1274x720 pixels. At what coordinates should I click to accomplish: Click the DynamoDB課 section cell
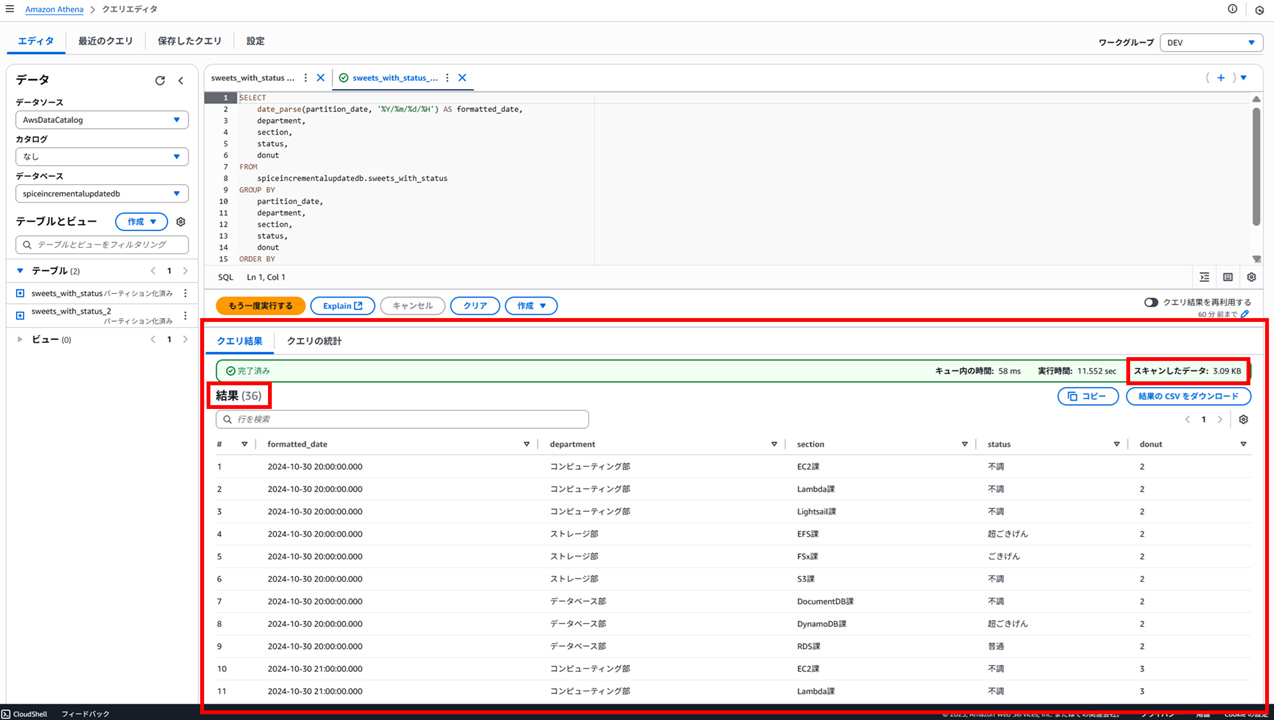pos(821,624)
